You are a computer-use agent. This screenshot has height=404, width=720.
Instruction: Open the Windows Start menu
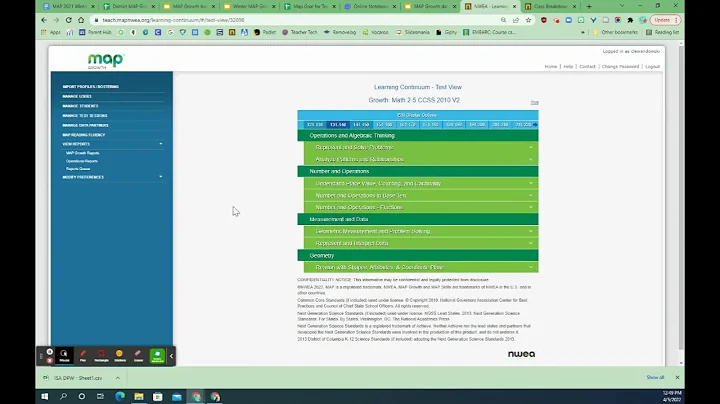point(45,397)
